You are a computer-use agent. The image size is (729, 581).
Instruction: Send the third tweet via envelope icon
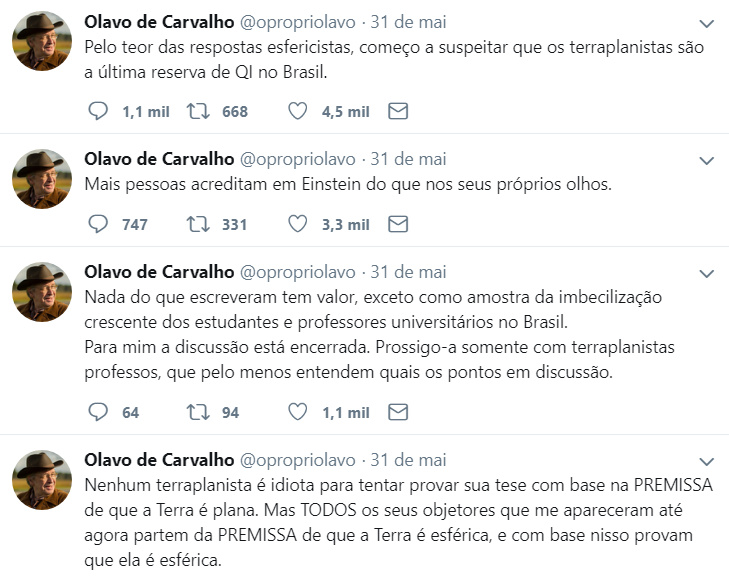tap(397, 412)
